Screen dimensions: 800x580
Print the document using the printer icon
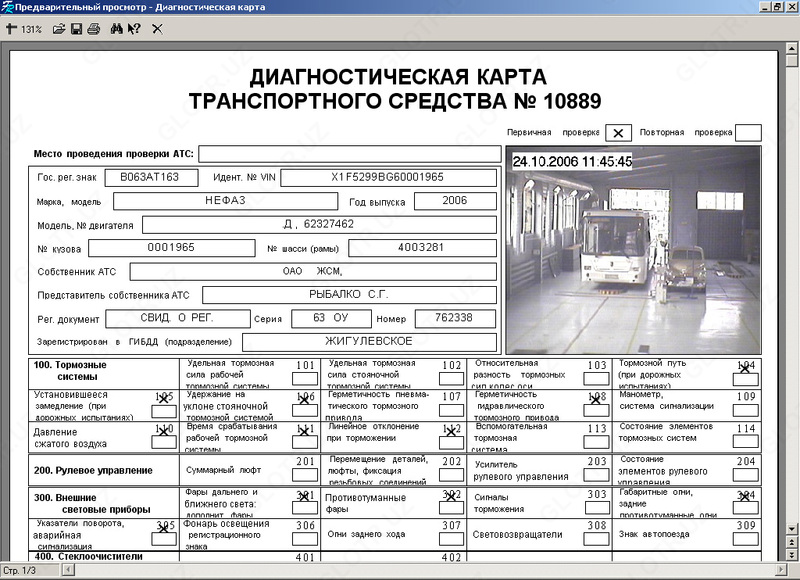92,30
